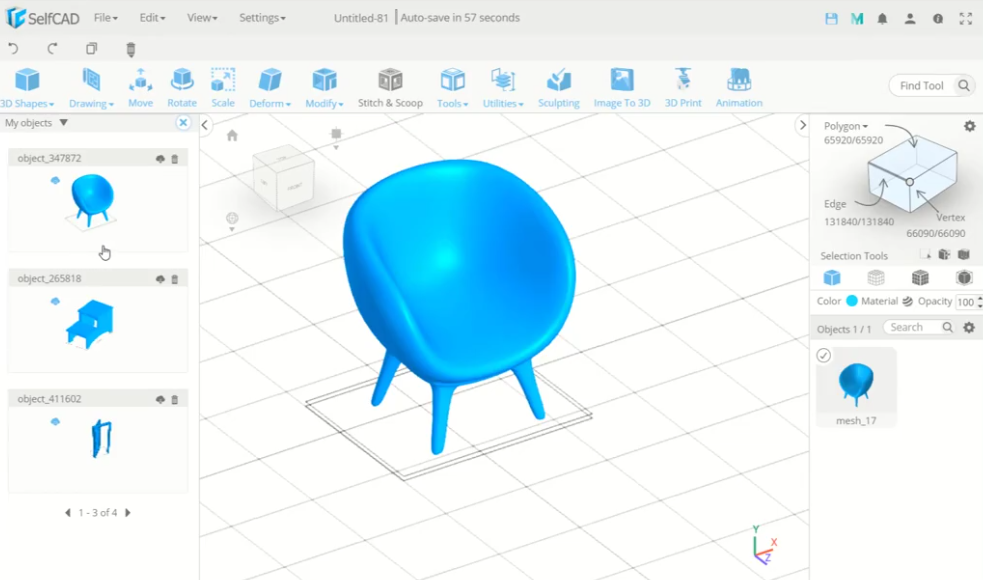Screen dimensions: 983x580
Task: Select the Rotate tool
Action: coord(182,88)
